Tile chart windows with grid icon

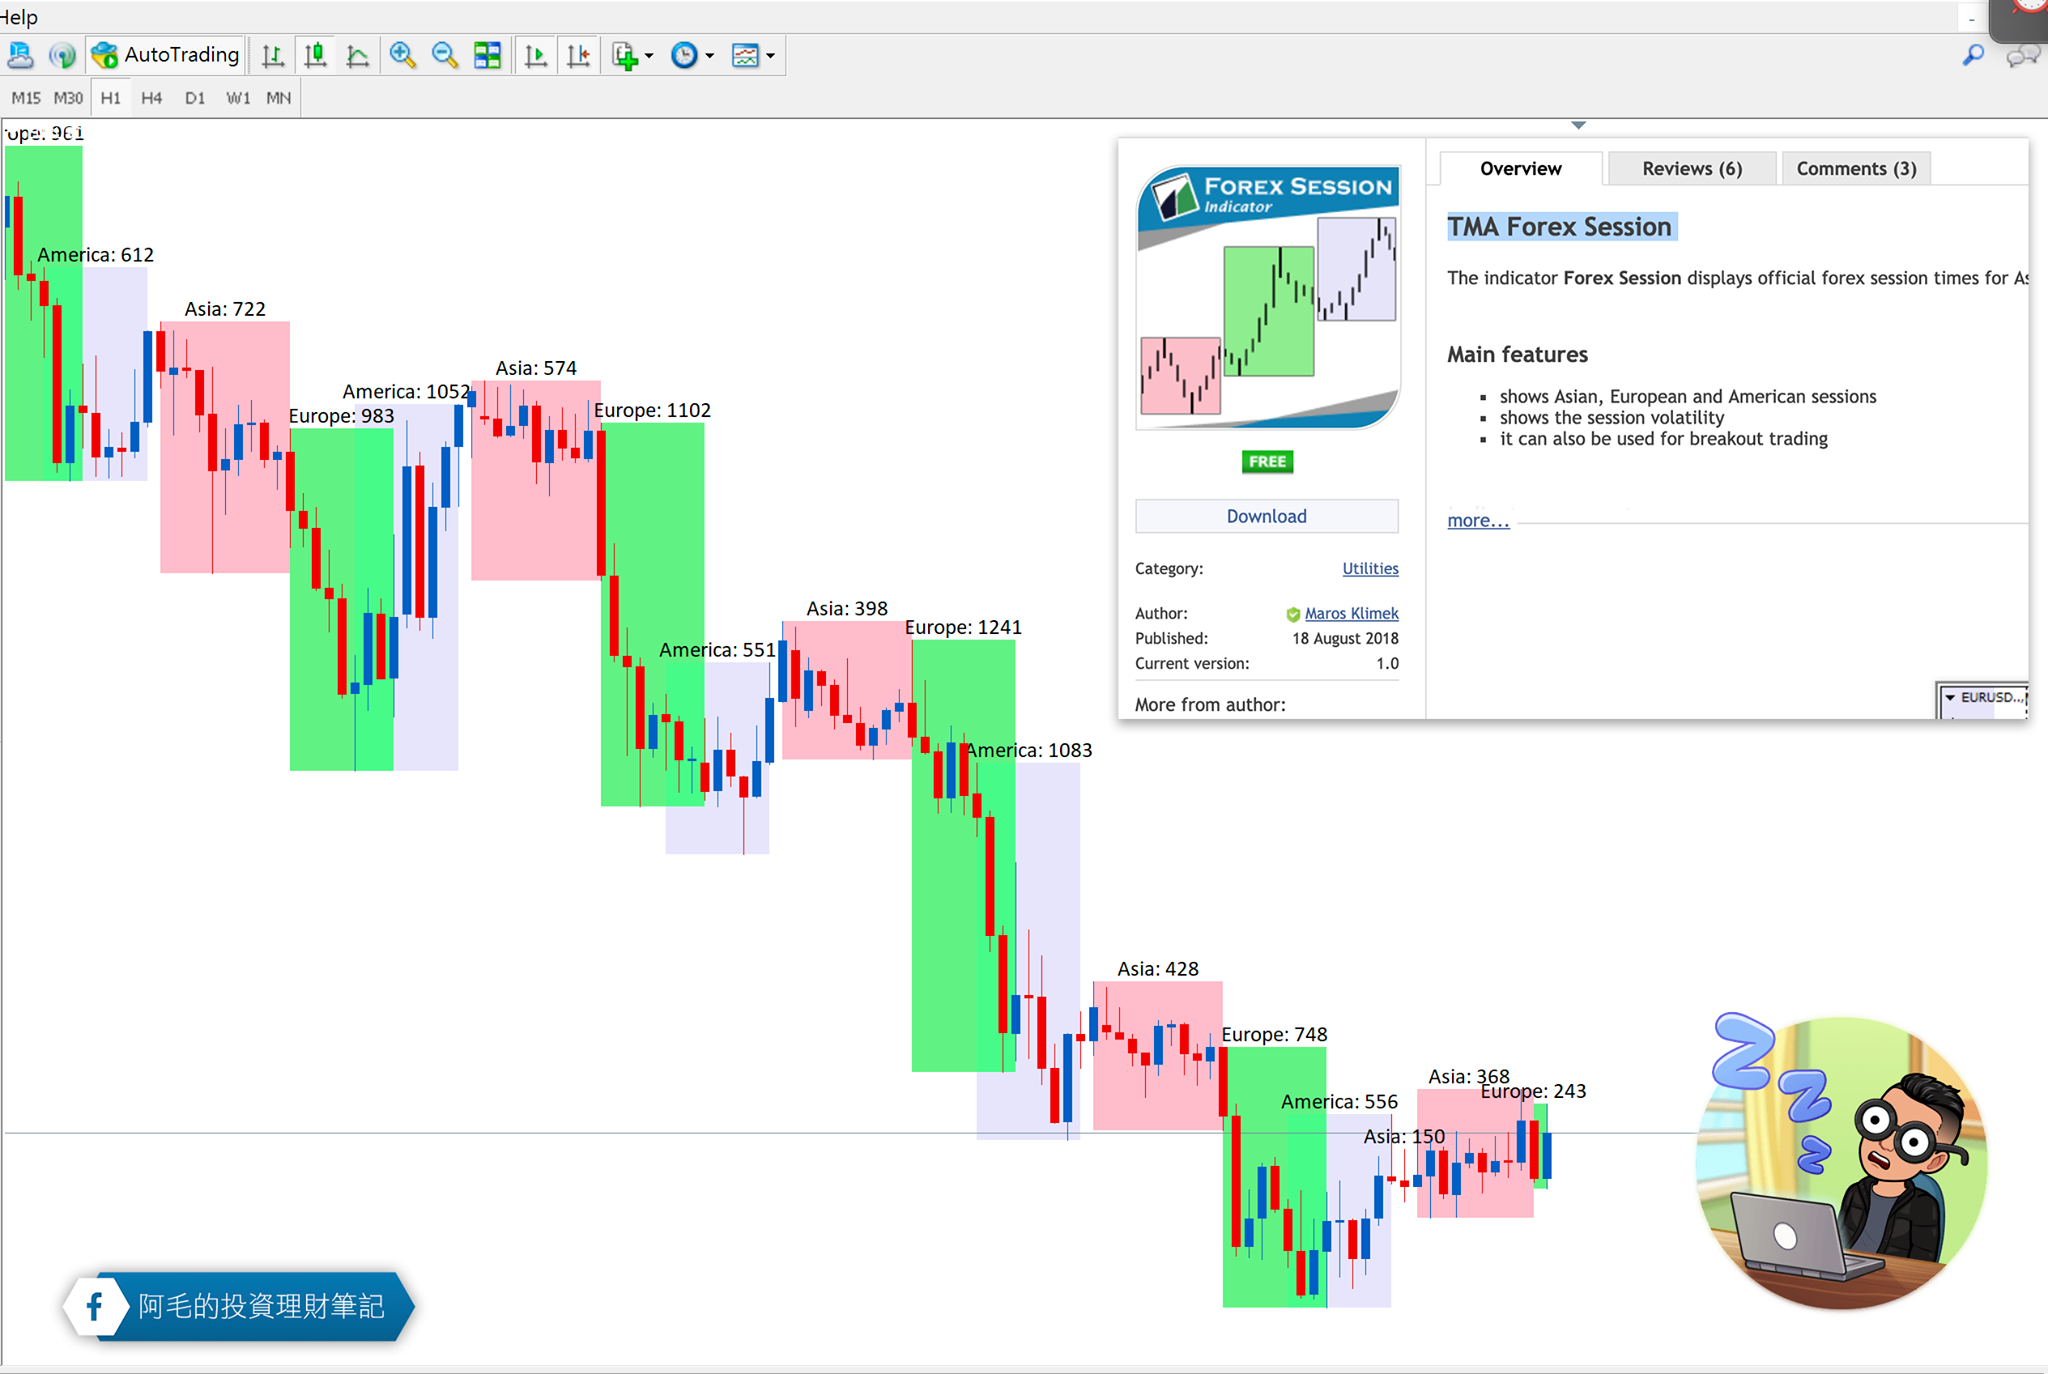click(488, 55)
